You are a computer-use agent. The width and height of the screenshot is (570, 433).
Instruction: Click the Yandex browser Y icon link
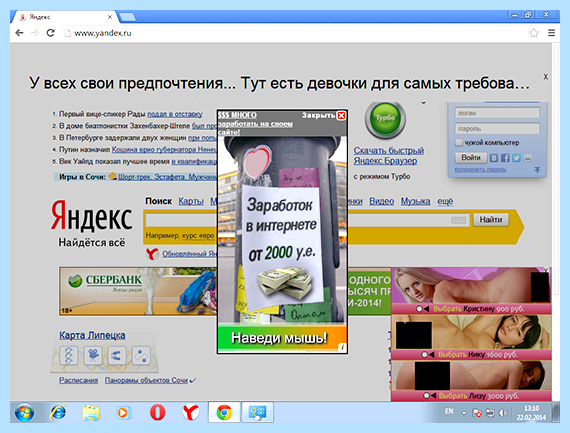coord(152,254)
